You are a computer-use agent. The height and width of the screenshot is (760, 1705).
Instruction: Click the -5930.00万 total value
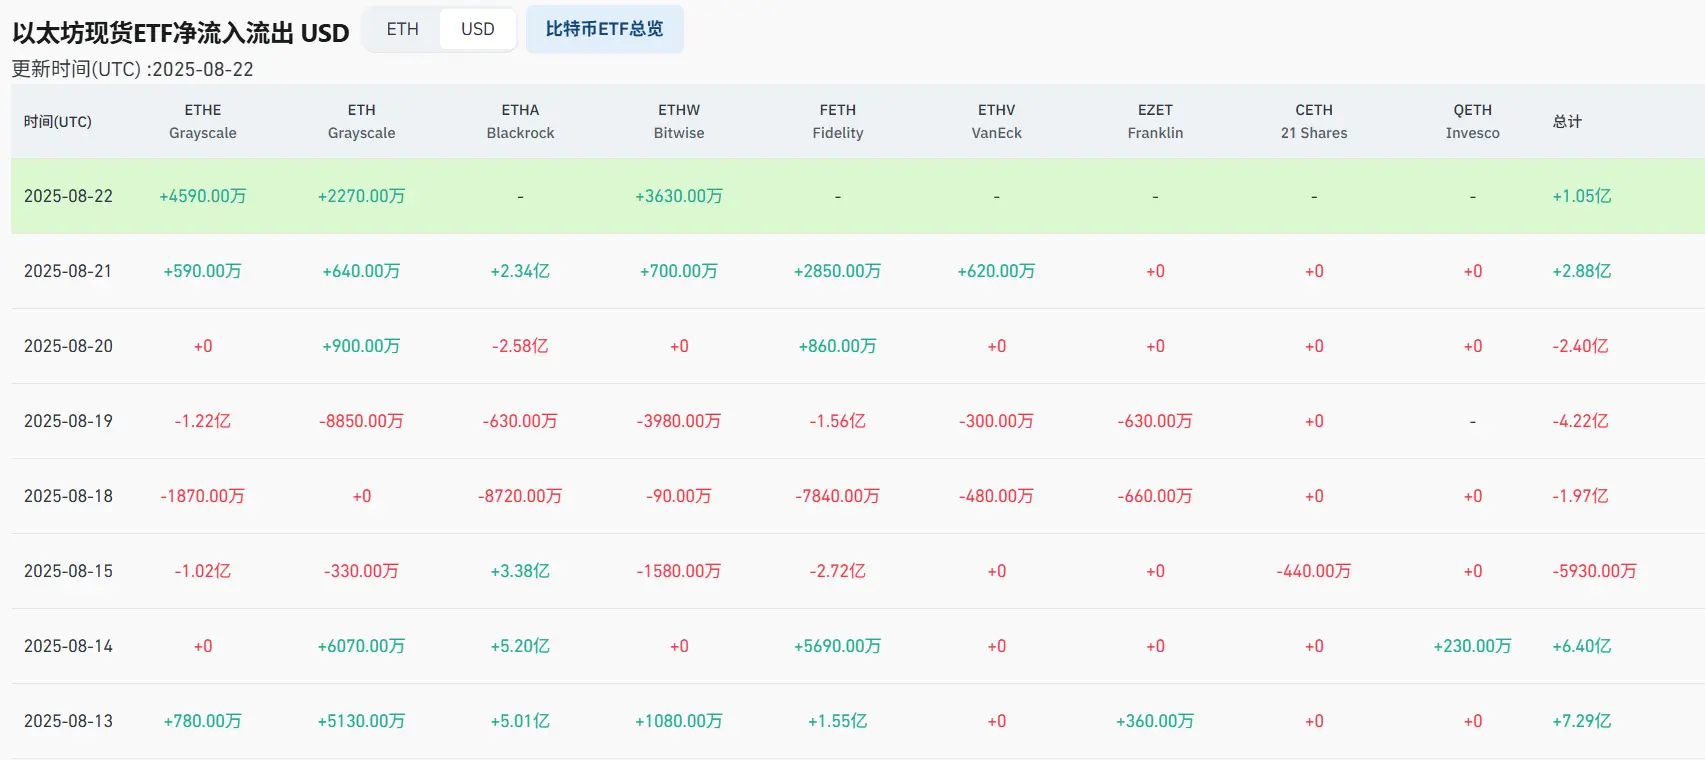click(1594, 571)
